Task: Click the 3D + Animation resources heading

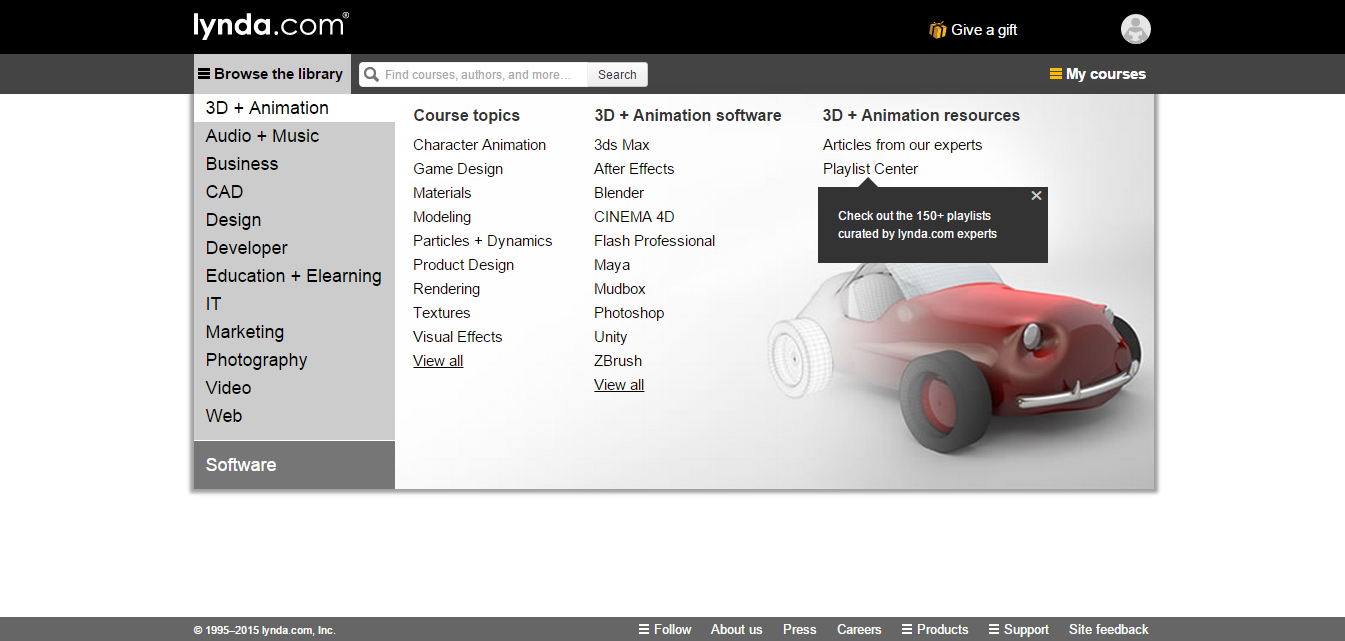Action: point(921,116)
